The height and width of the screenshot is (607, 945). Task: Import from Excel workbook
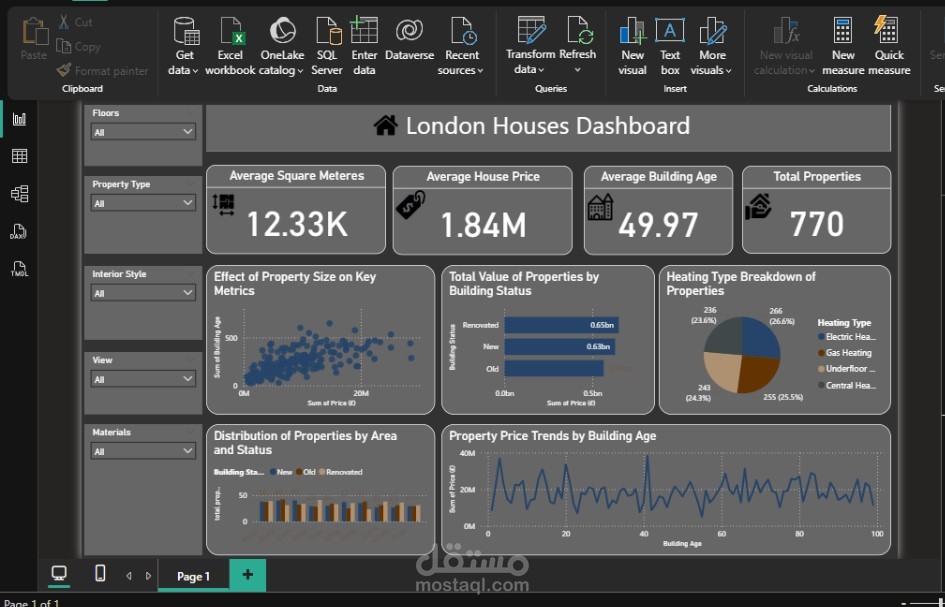pyautogui.click(x=231, y=32)
